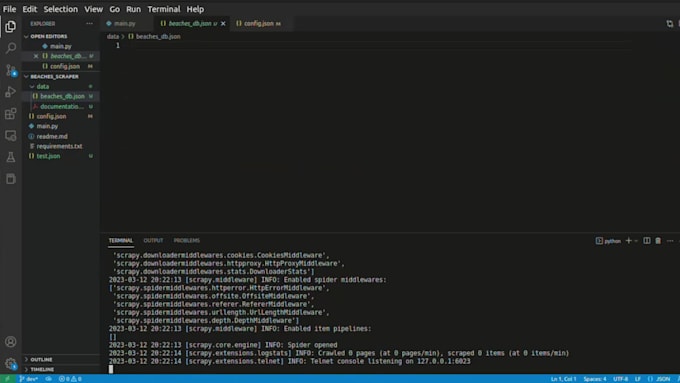680x383 pixels.
Task: Open the Run and Debug view
Action: coord(10,92)
